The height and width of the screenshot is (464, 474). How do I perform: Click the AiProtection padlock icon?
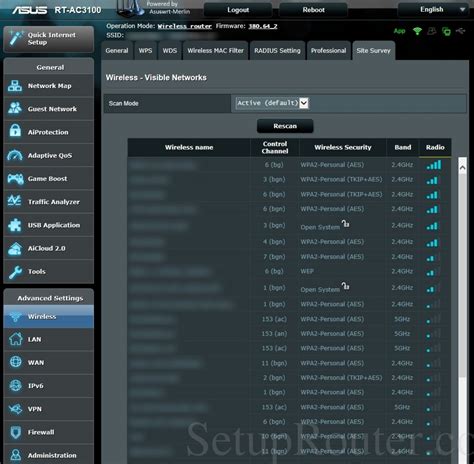tap(15, 130)
